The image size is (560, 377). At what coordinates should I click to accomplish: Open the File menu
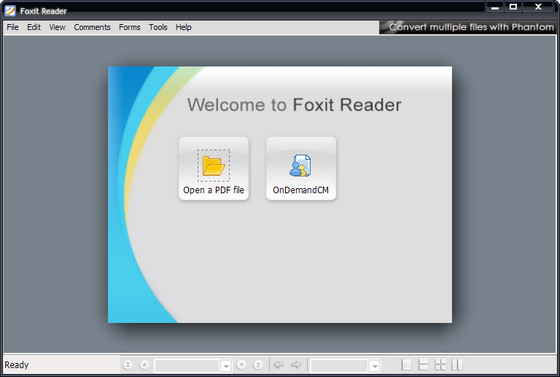12,27
